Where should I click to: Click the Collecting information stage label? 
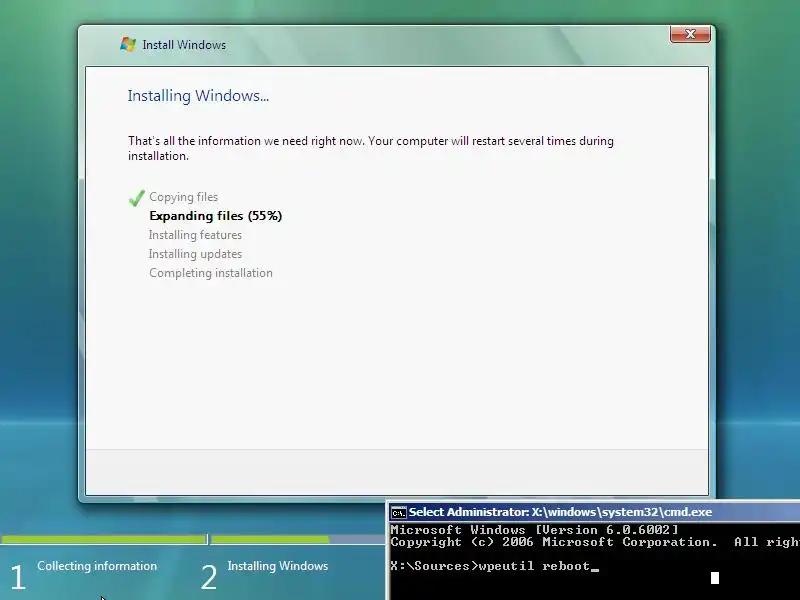coord(97,566)
